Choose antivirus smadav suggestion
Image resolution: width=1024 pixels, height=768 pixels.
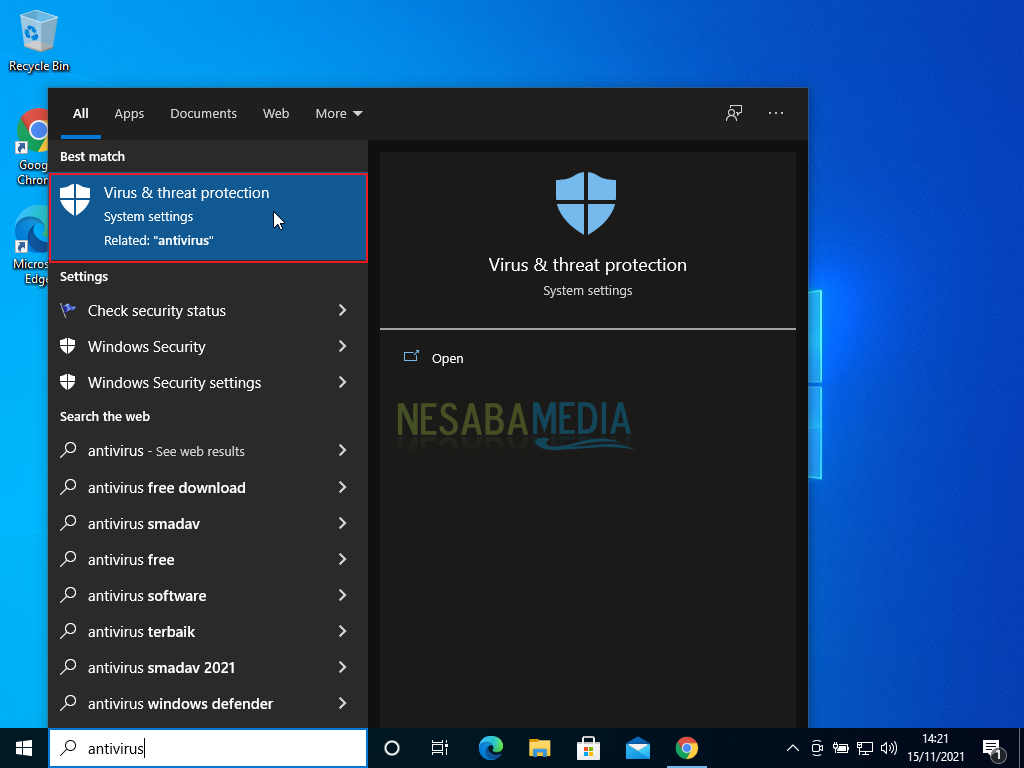pos(208,523)
